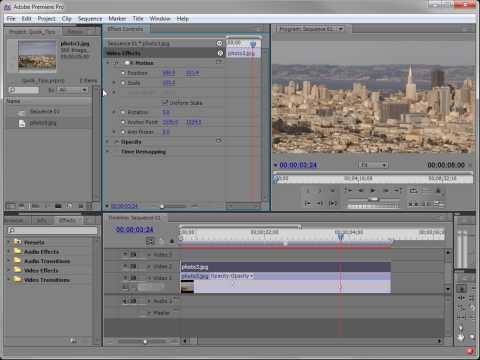The image size is (480, 360).
Task: Select the Hand tool in Tools panel
Action: 460,337
